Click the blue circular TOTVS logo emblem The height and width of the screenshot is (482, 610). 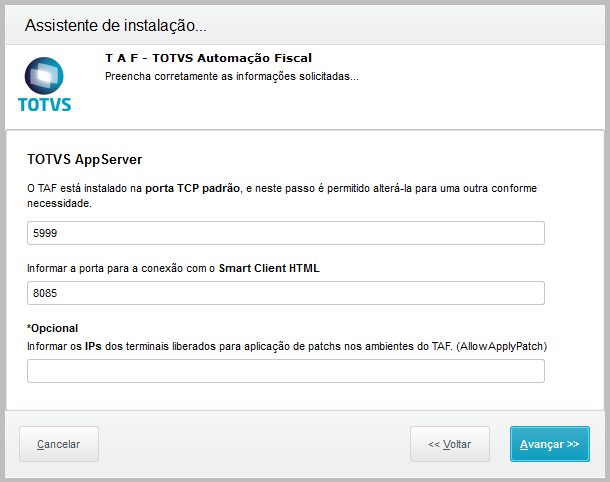coord(44,75)
